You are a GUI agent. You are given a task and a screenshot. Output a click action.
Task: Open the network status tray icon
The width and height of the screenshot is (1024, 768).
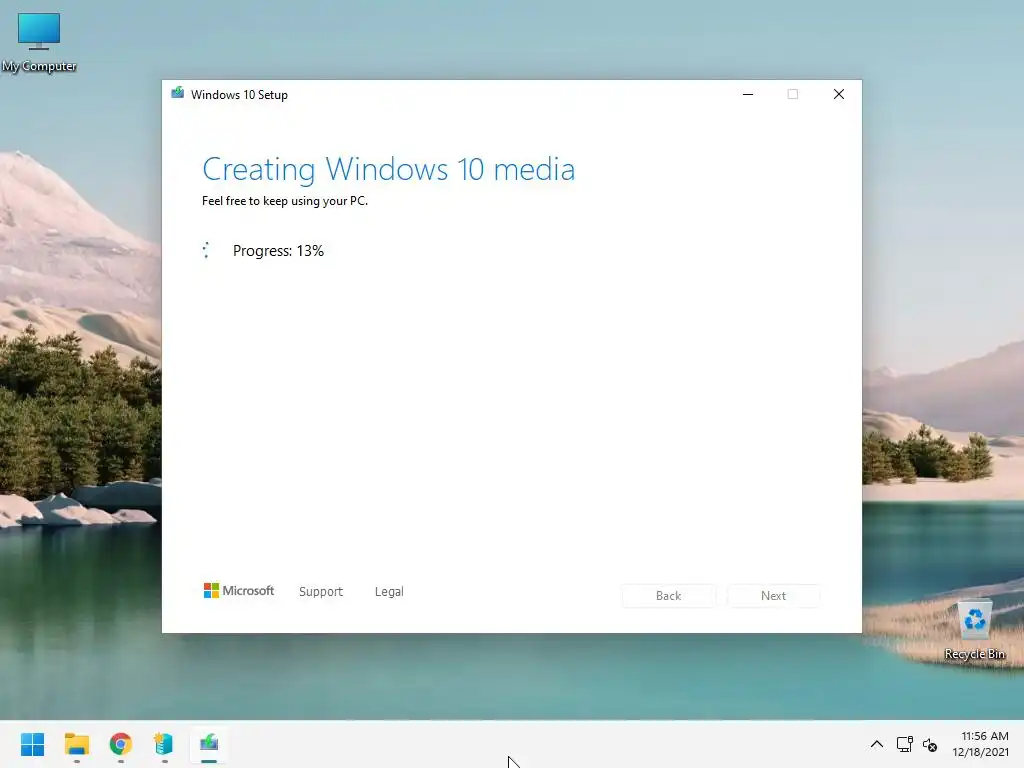click(x=904, y=744)
